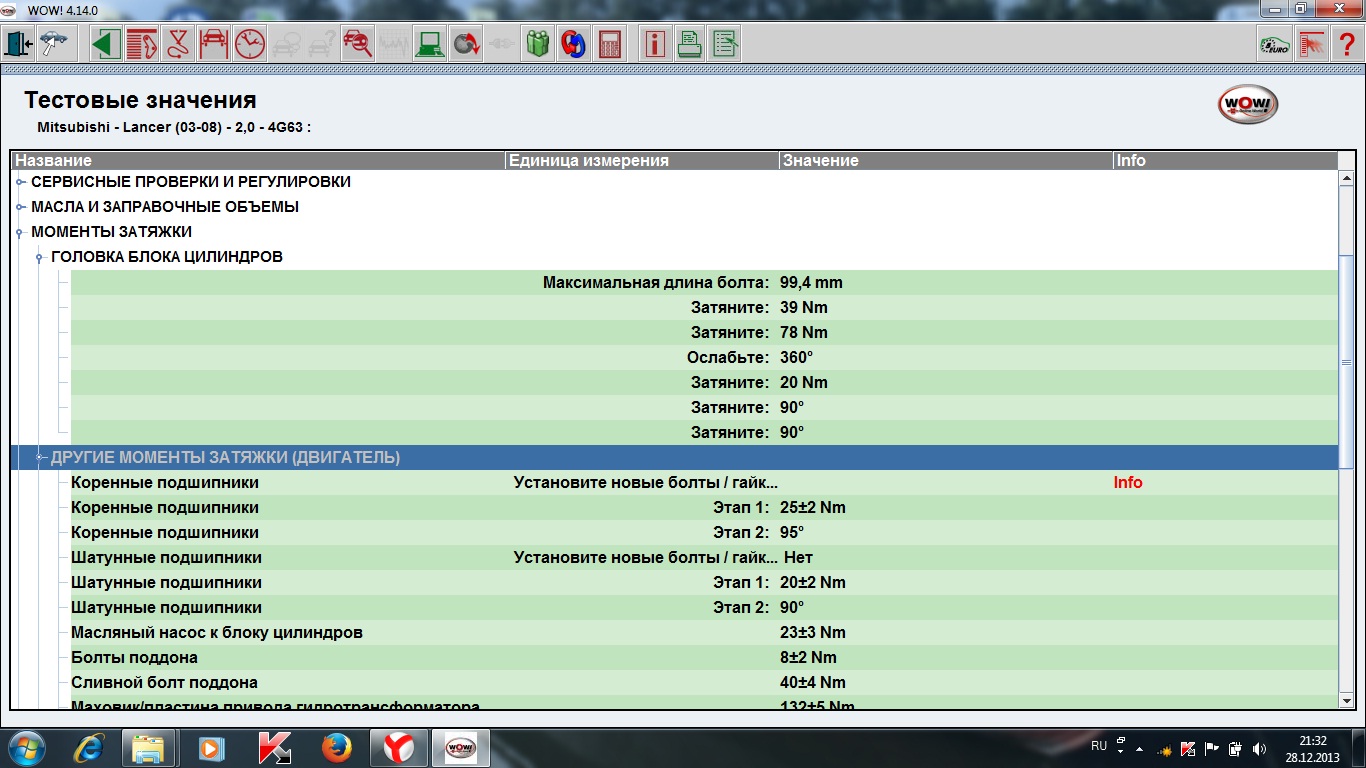Click the car with magnifier search icon
1366x768 pixels.
click(x=357, y=44)
